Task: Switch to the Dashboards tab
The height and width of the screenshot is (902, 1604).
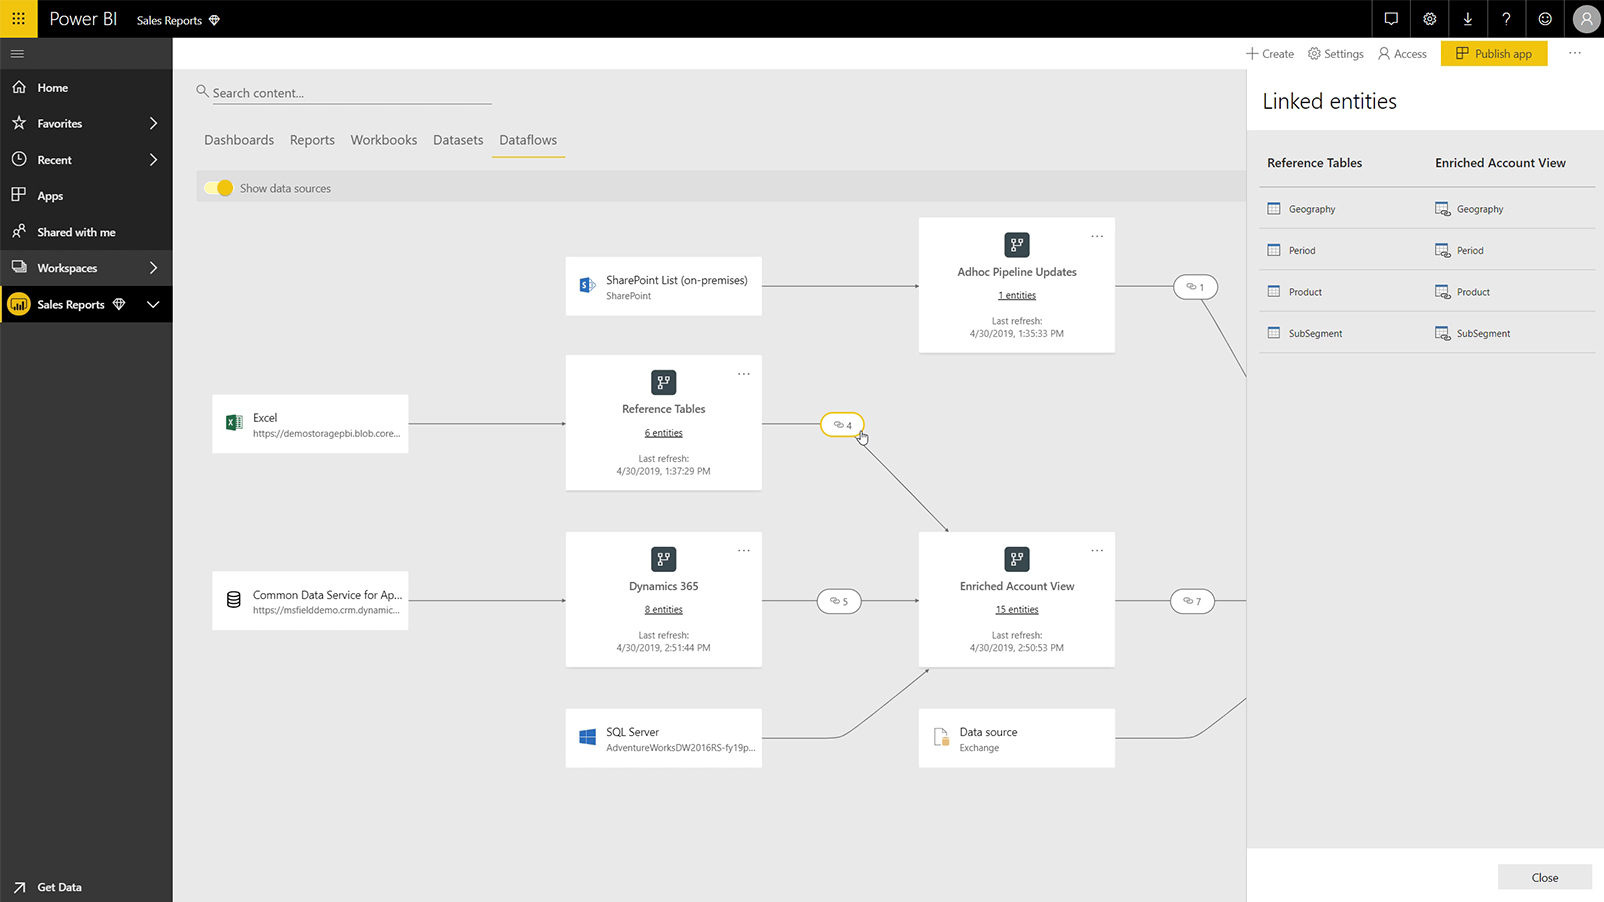Action: 239,140
